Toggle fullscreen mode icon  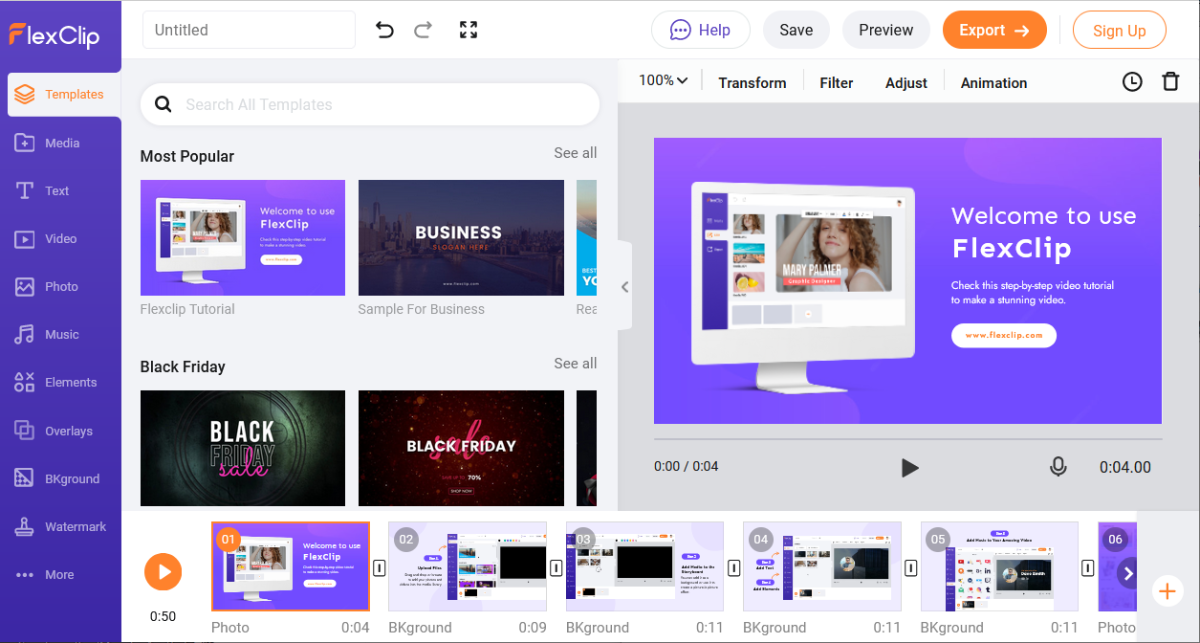468,30
